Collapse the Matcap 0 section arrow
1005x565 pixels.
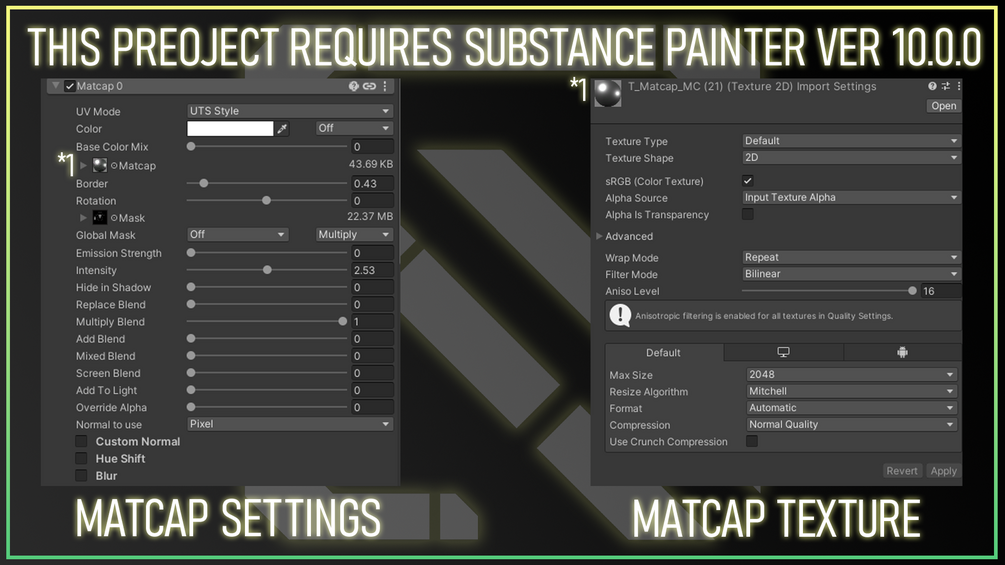pos(56,86)
